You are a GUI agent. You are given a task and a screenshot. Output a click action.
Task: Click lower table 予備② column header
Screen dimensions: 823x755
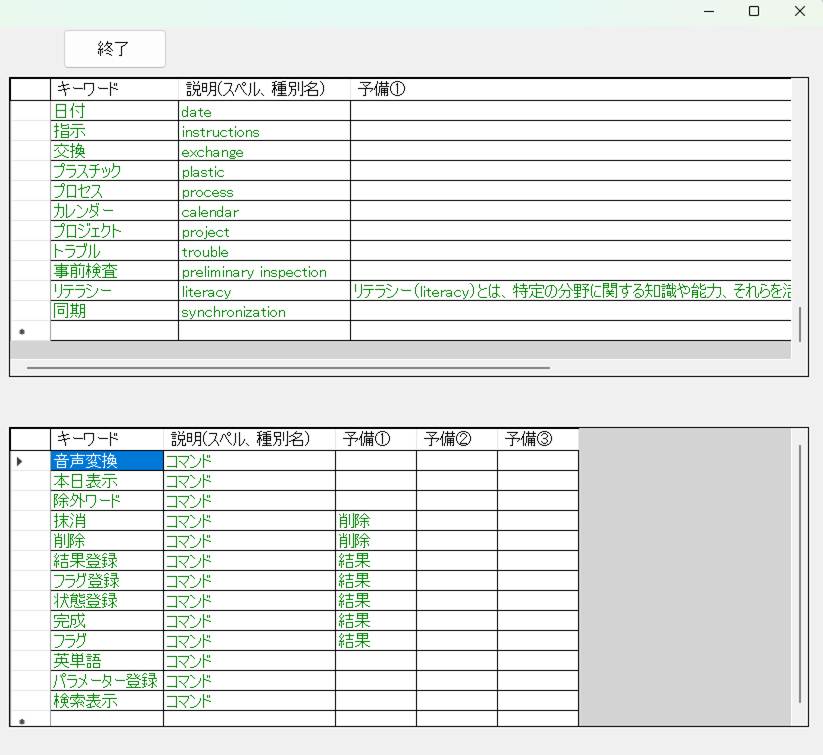[456, 438]
